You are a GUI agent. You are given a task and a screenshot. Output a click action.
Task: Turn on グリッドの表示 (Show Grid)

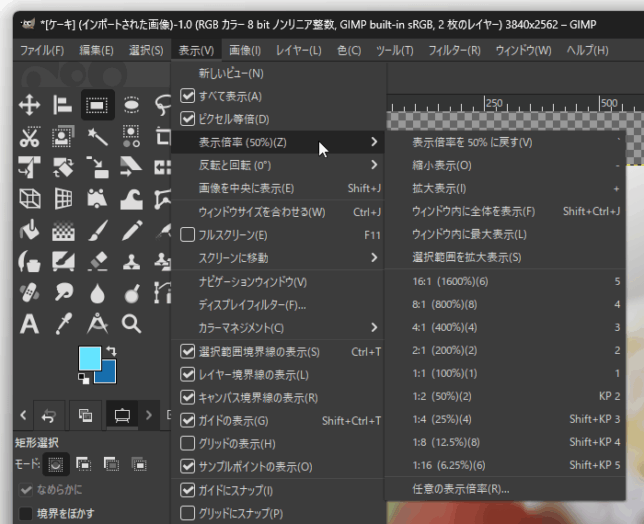click(x=188, y=443)
